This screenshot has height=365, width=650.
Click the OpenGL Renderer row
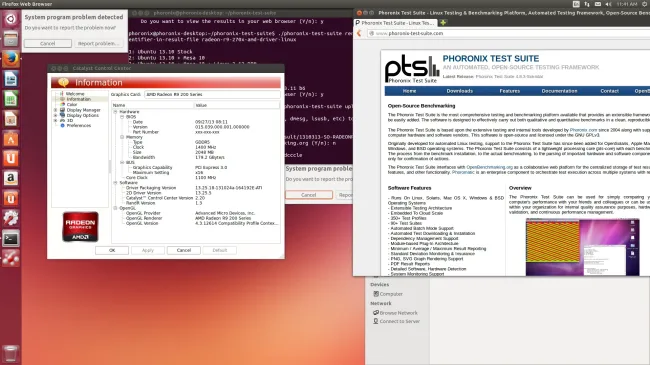pos(195,218)
